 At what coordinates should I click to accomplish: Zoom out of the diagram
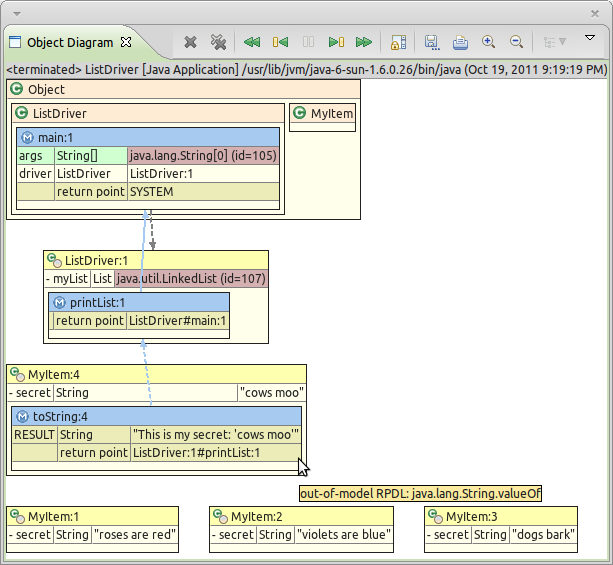pos(517,42)
